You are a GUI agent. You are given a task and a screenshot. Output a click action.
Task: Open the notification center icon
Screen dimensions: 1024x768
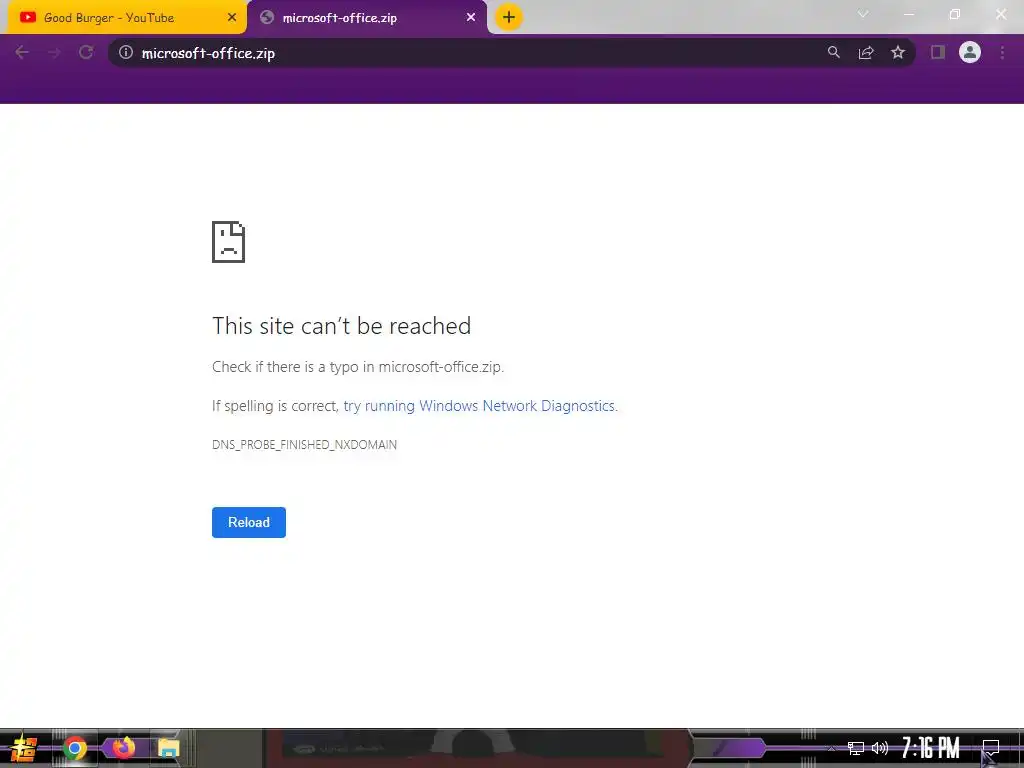point(991,748)
